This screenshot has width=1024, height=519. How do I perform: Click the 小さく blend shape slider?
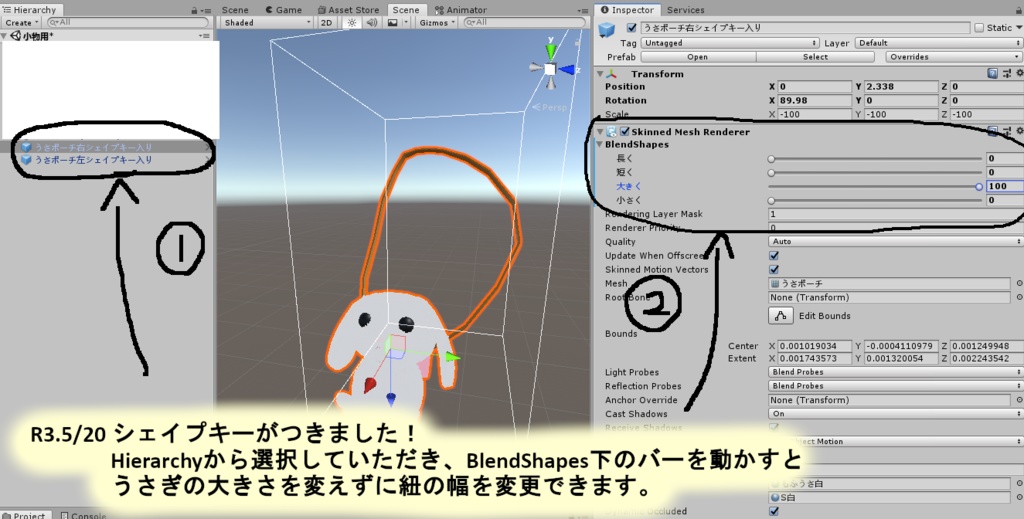(876, 200)
